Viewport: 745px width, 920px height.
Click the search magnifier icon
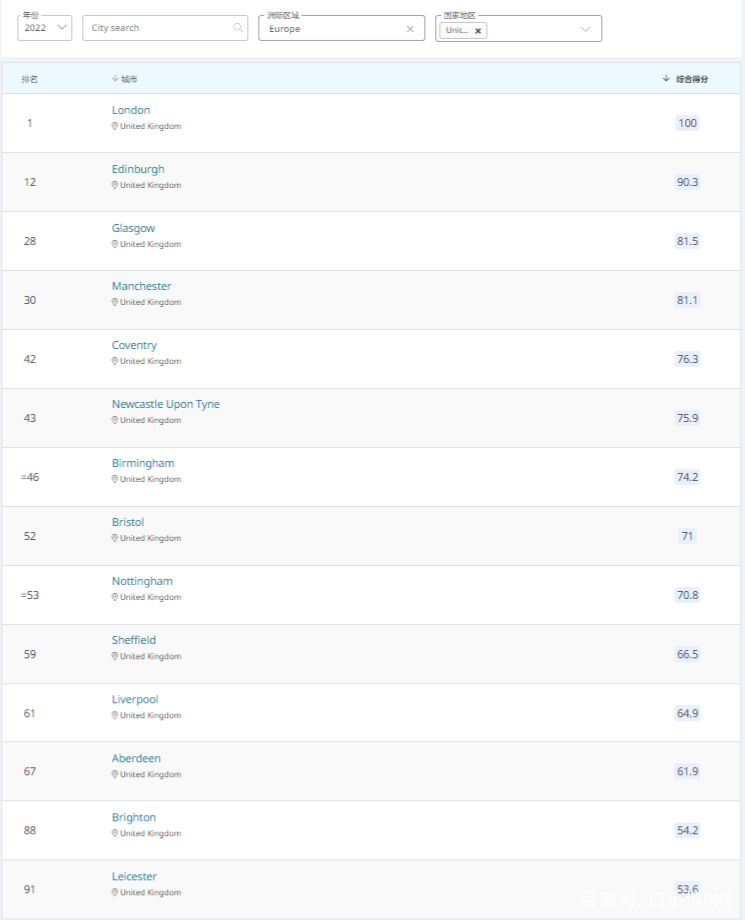(x=238, y=28)
